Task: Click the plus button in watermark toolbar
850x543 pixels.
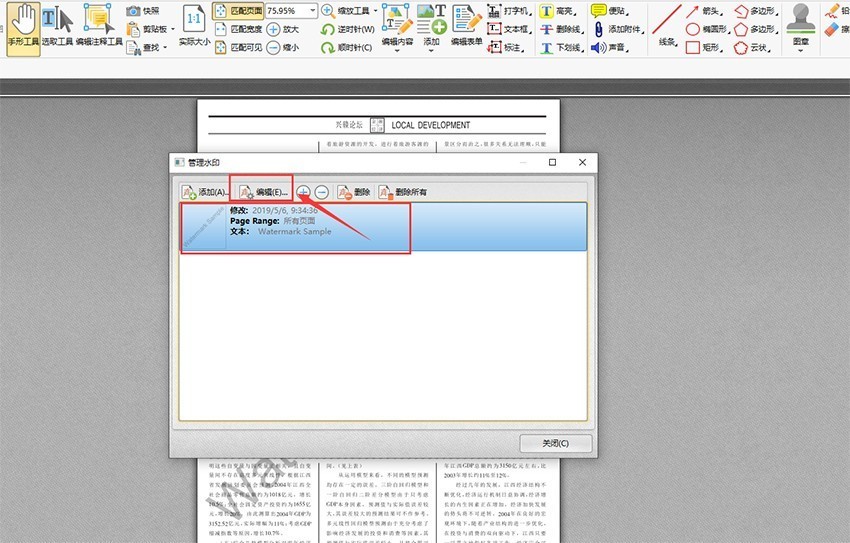Action: (304, 192)
